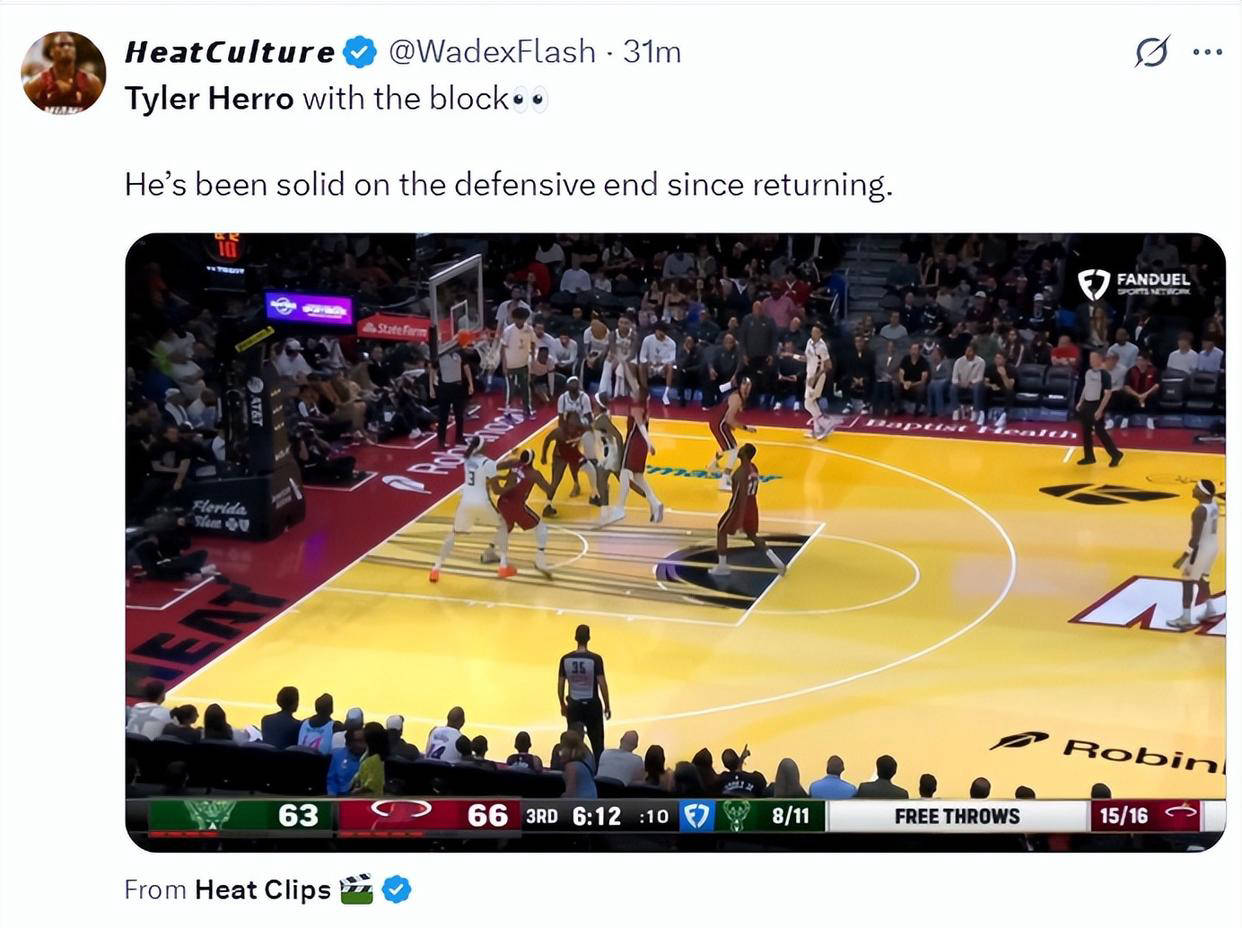This screenshot has height=928, width=1242.
Task: Click the blue verified badge beside HeatCulture
Action: (x=359, y=52)
